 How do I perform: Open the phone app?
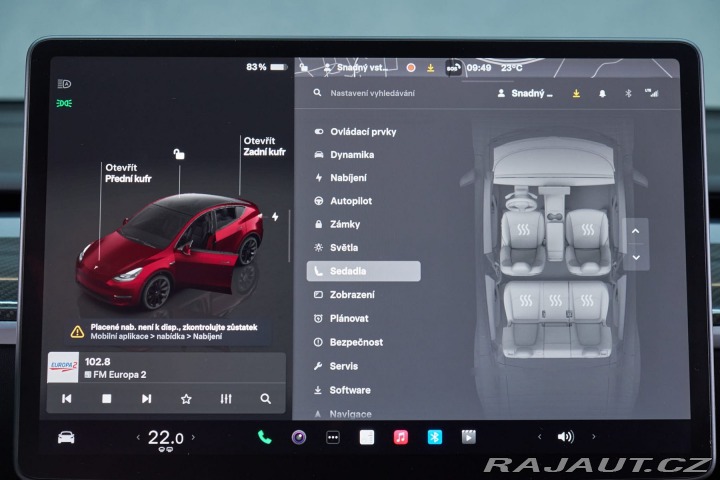(264, 437)
